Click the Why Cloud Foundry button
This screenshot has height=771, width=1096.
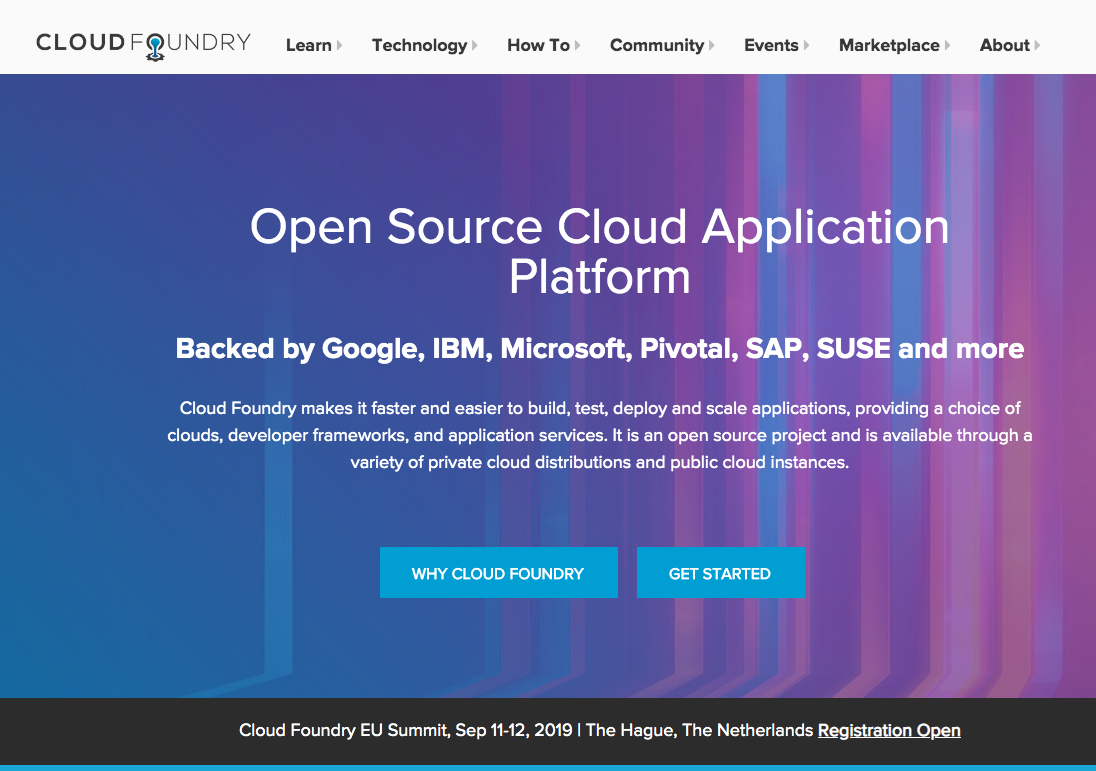click(x=498, y=572)
